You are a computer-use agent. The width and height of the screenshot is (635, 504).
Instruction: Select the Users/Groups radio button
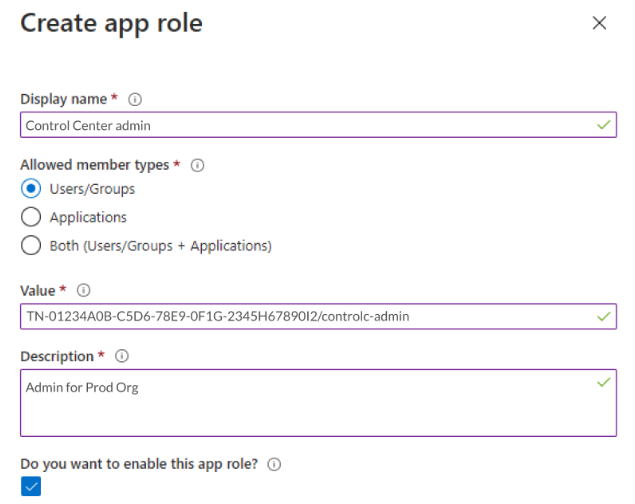click(x=31, y=189)
